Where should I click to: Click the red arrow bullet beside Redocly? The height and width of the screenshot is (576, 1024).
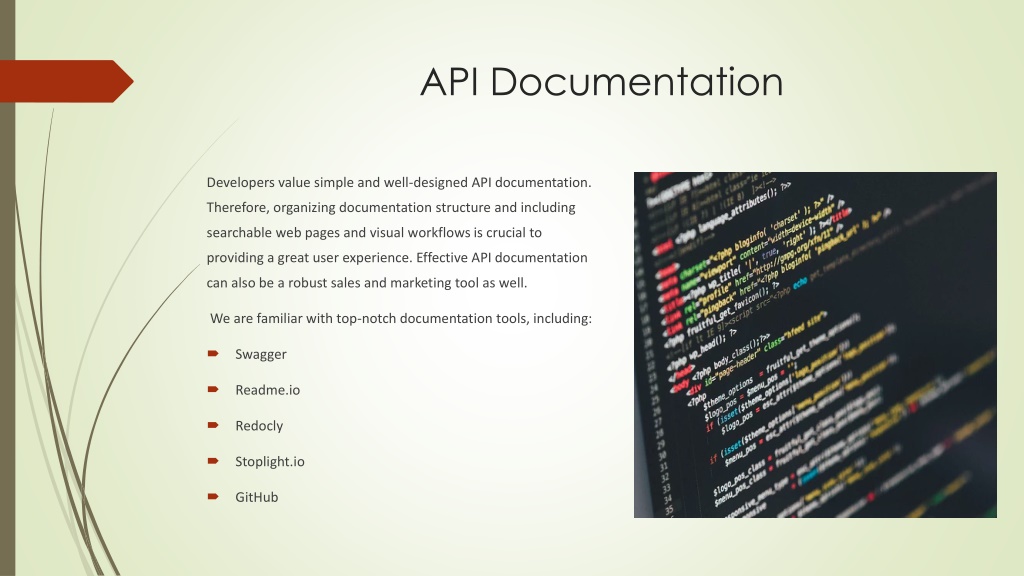213,425
